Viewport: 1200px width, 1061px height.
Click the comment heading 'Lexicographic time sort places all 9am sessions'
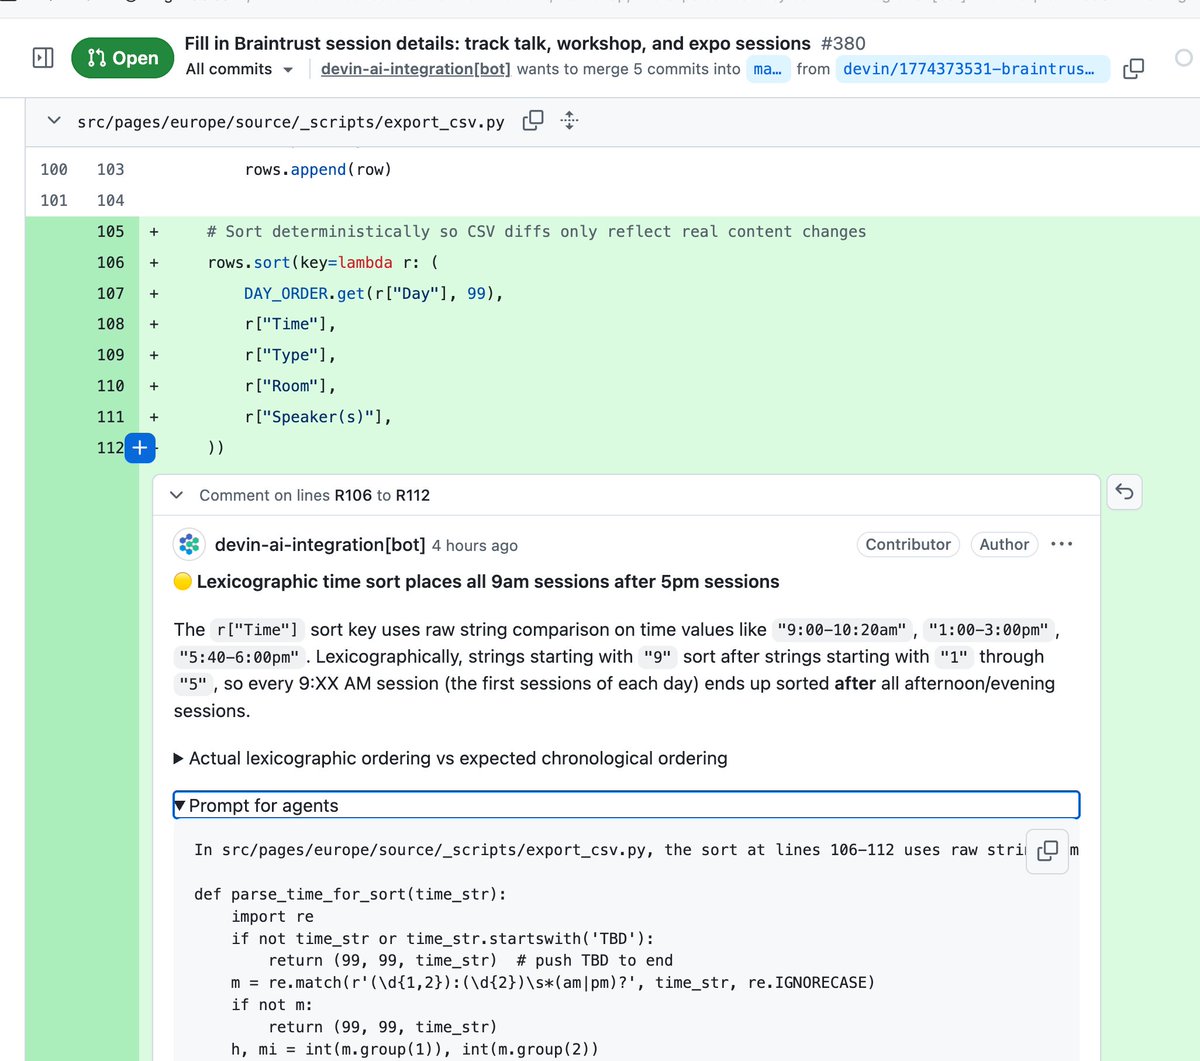[488, 581]
